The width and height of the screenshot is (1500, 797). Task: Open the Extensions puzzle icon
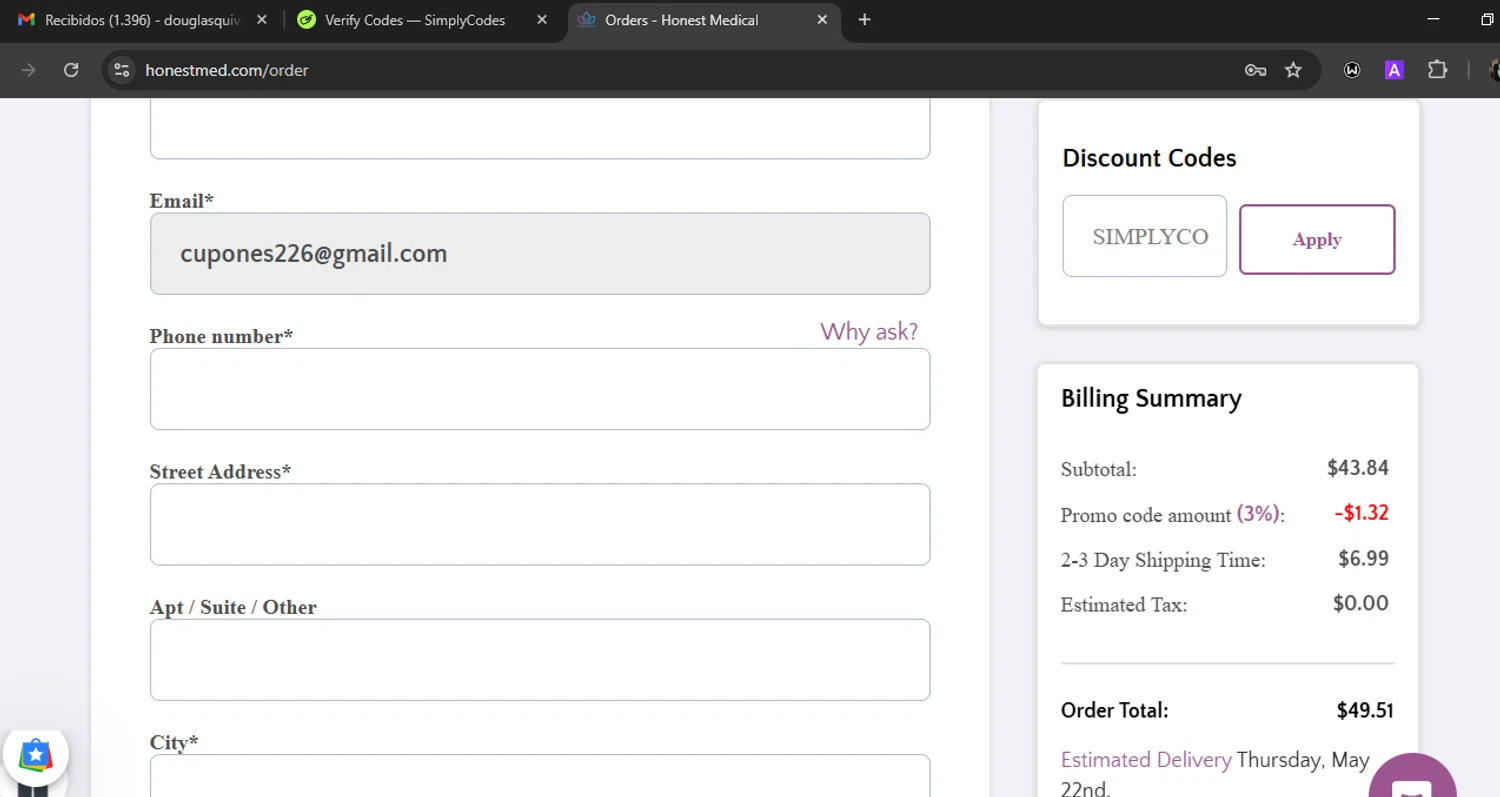coord(1437,70)
